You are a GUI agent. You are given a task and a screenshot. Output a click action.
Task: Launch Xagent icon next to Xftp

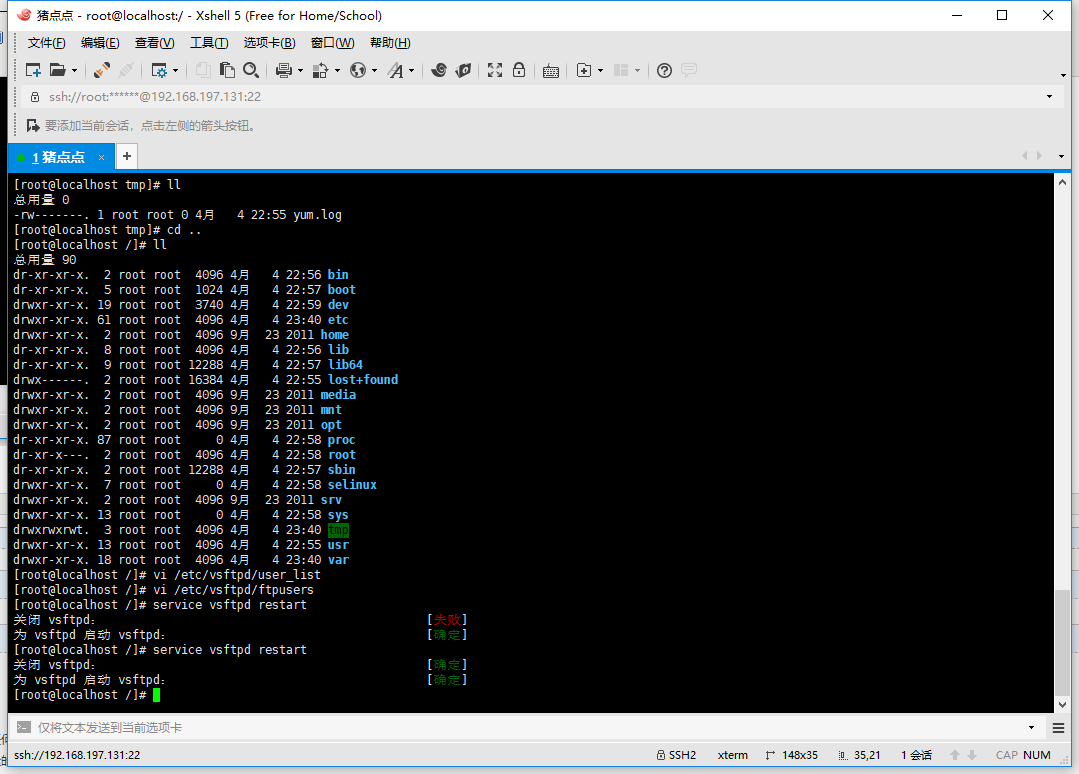pos(463,70)
